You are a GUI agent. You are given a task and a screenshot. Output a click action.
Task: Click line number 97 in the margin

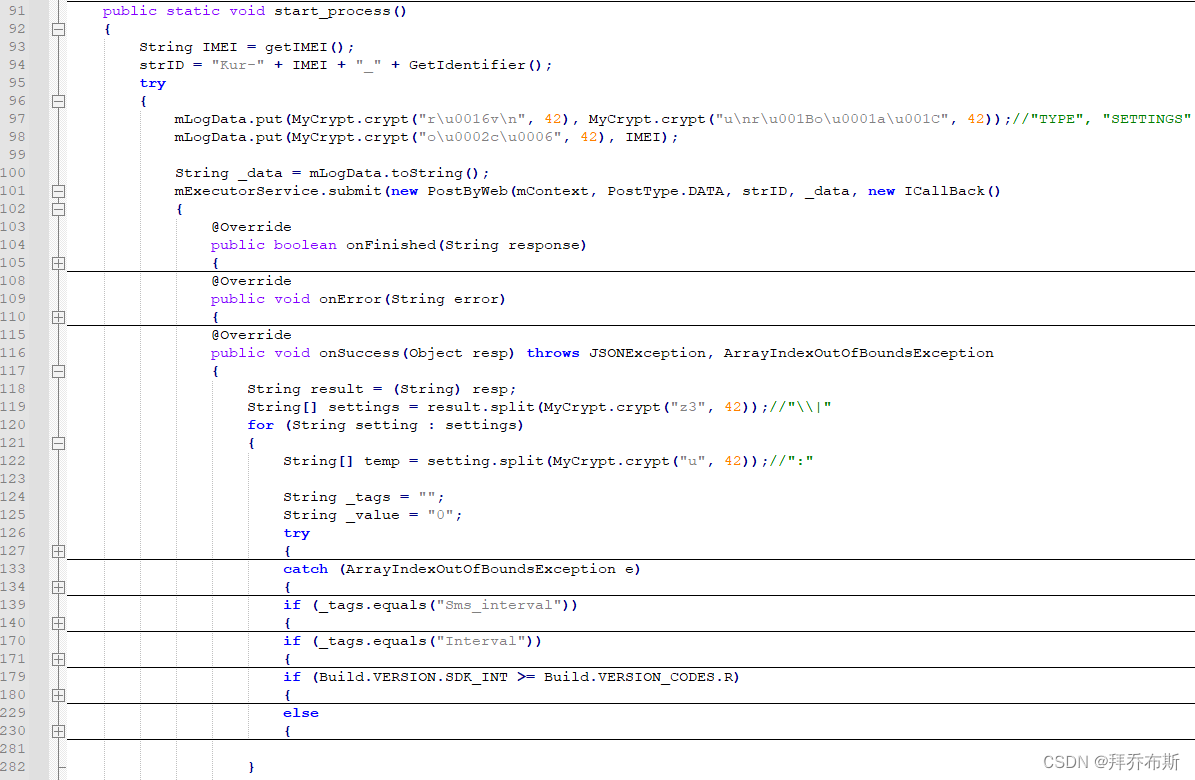point(17,118)
